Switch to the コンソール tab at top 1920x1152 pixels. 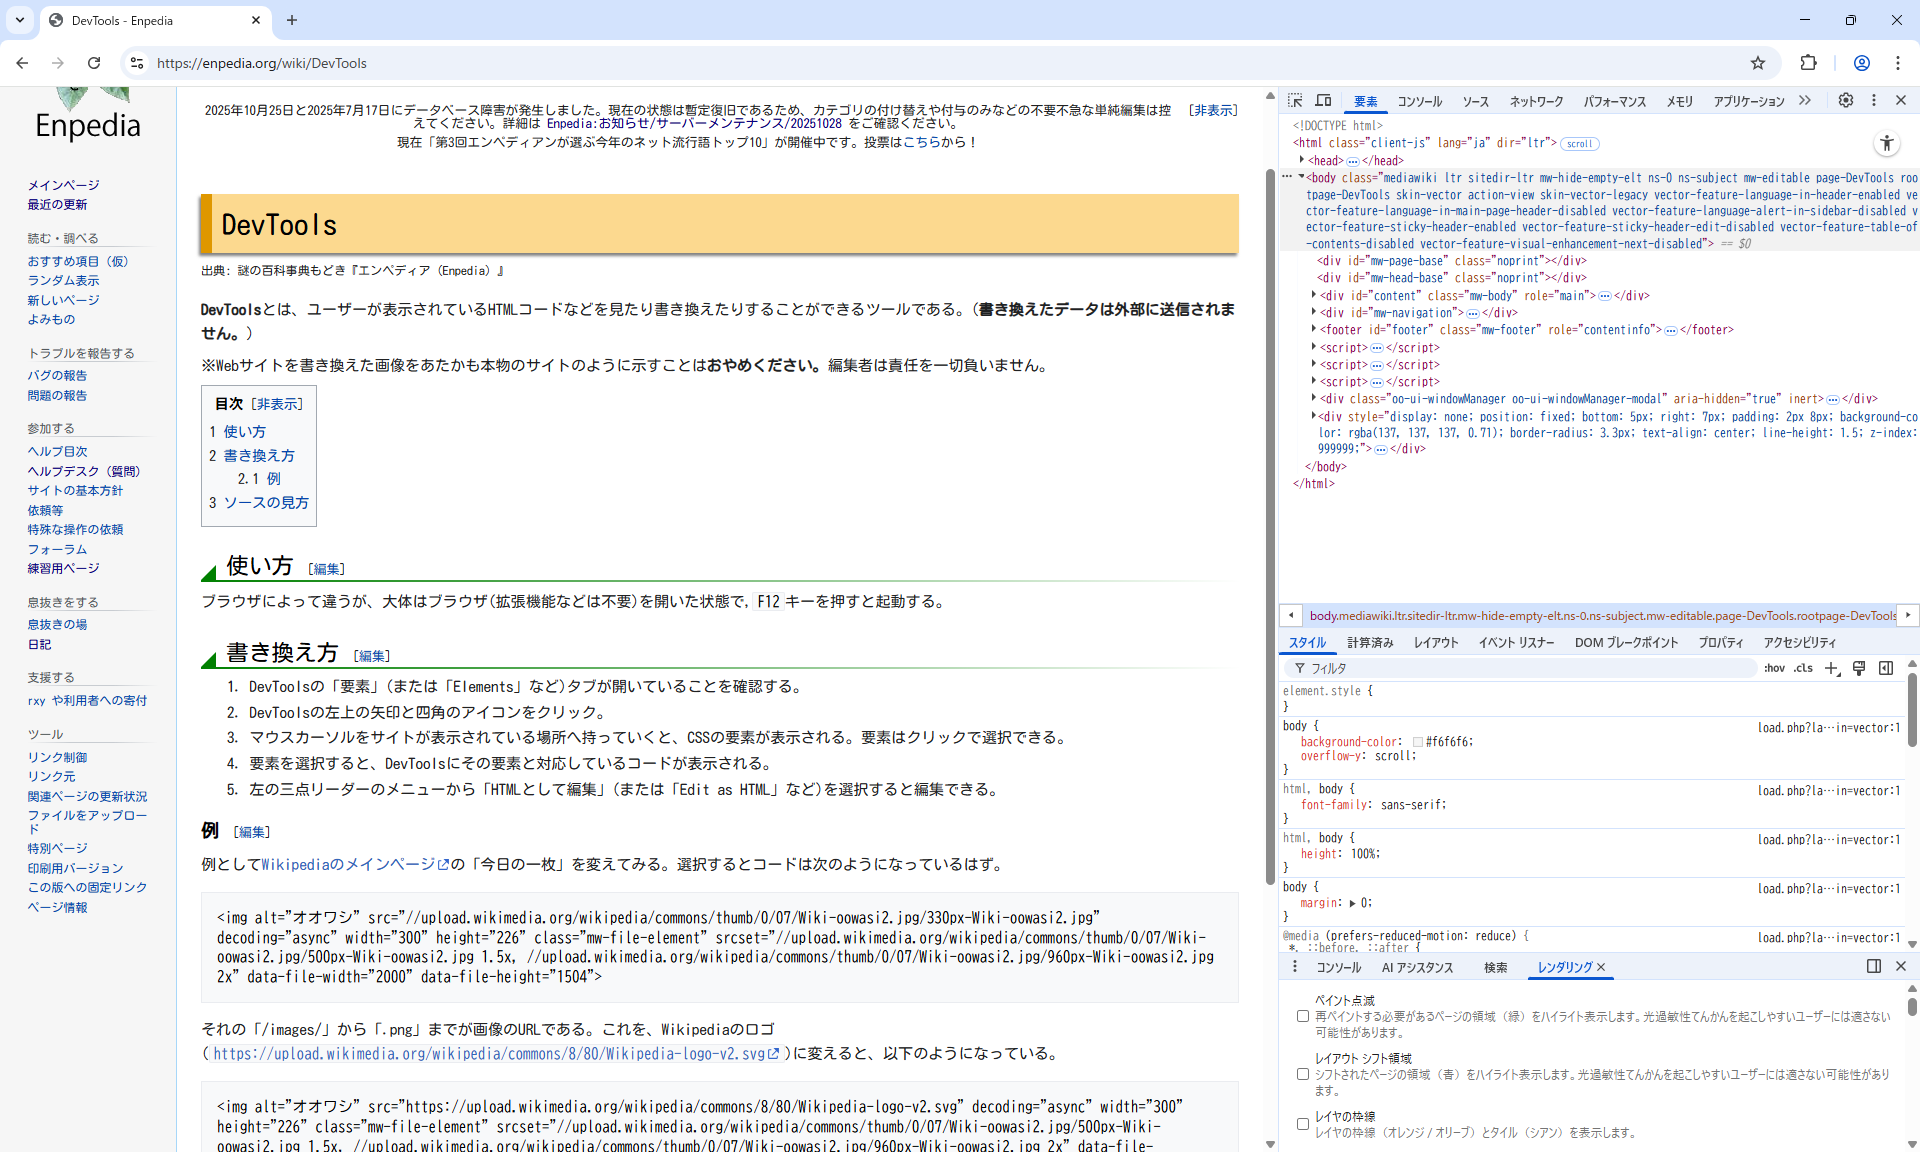pyautogui.click(x=1419, y=102)
